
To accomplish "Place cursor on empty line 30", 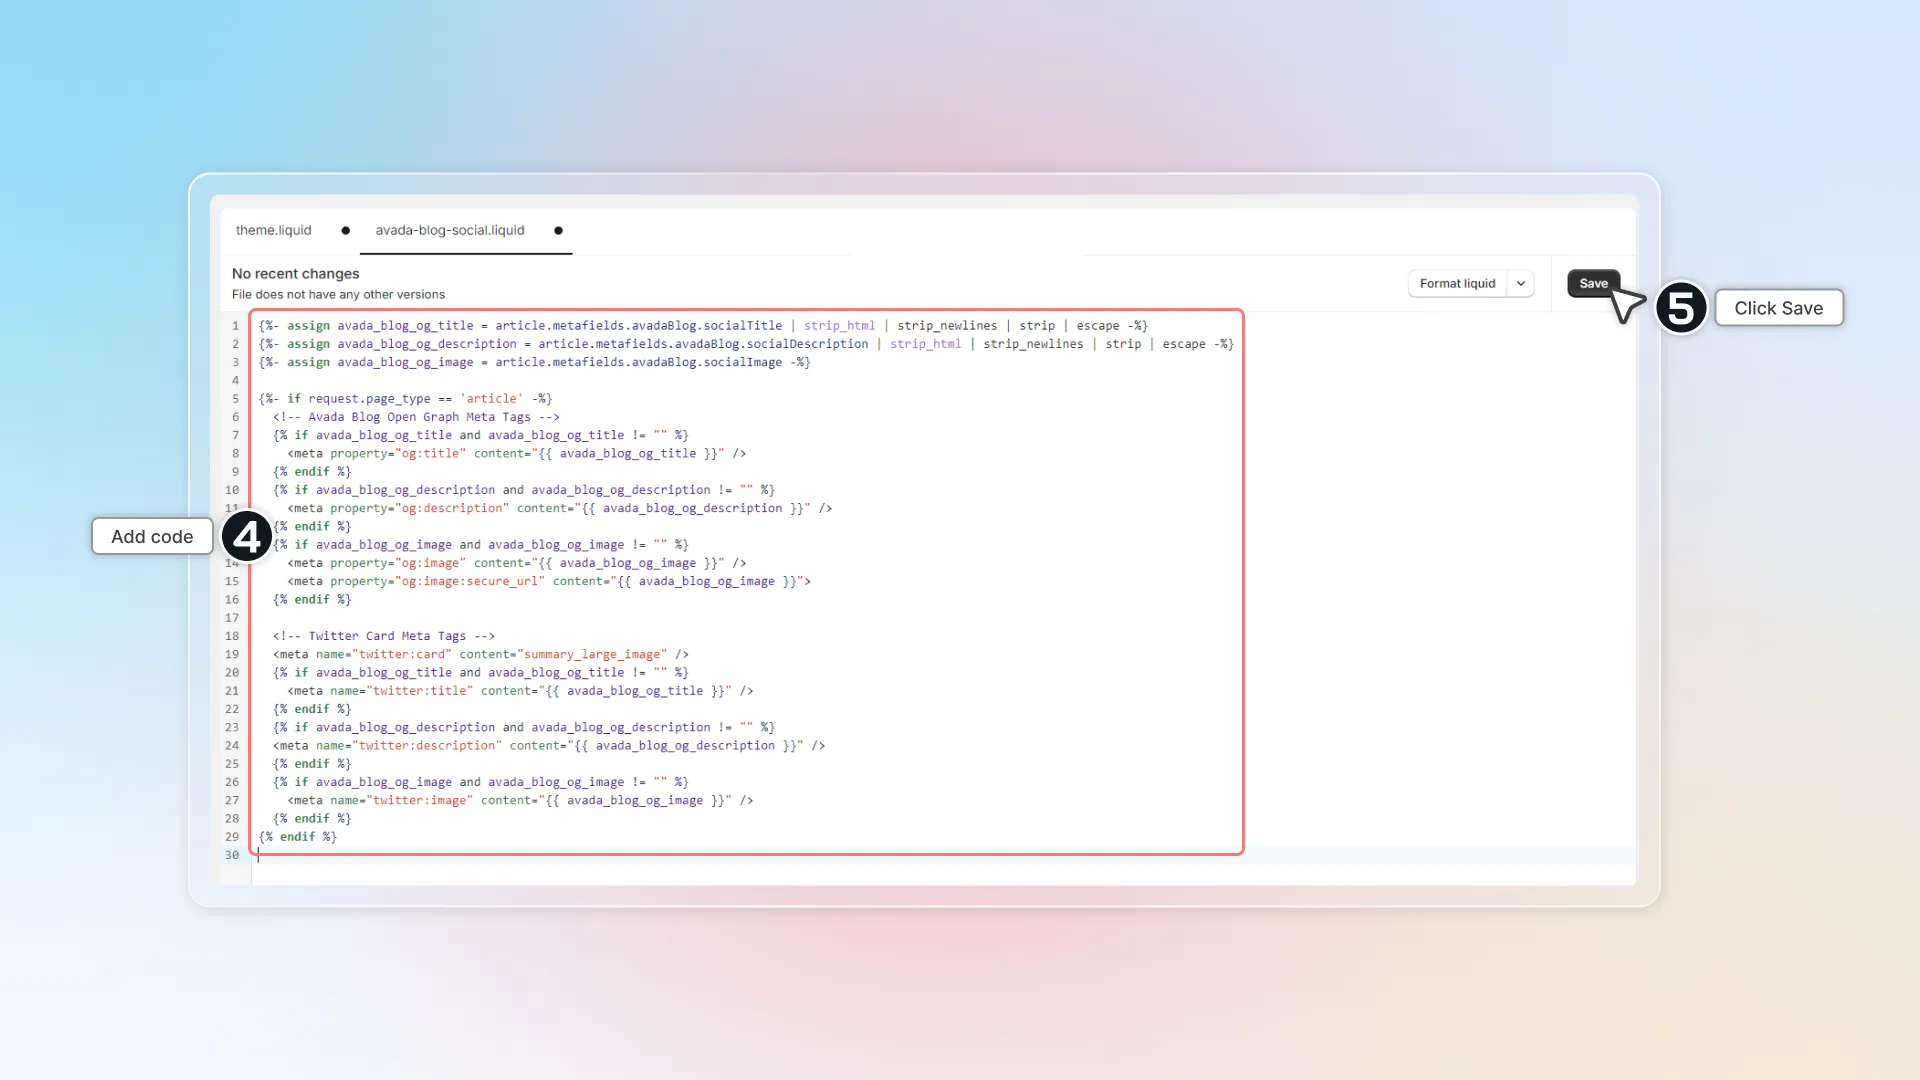I will 944,855.
